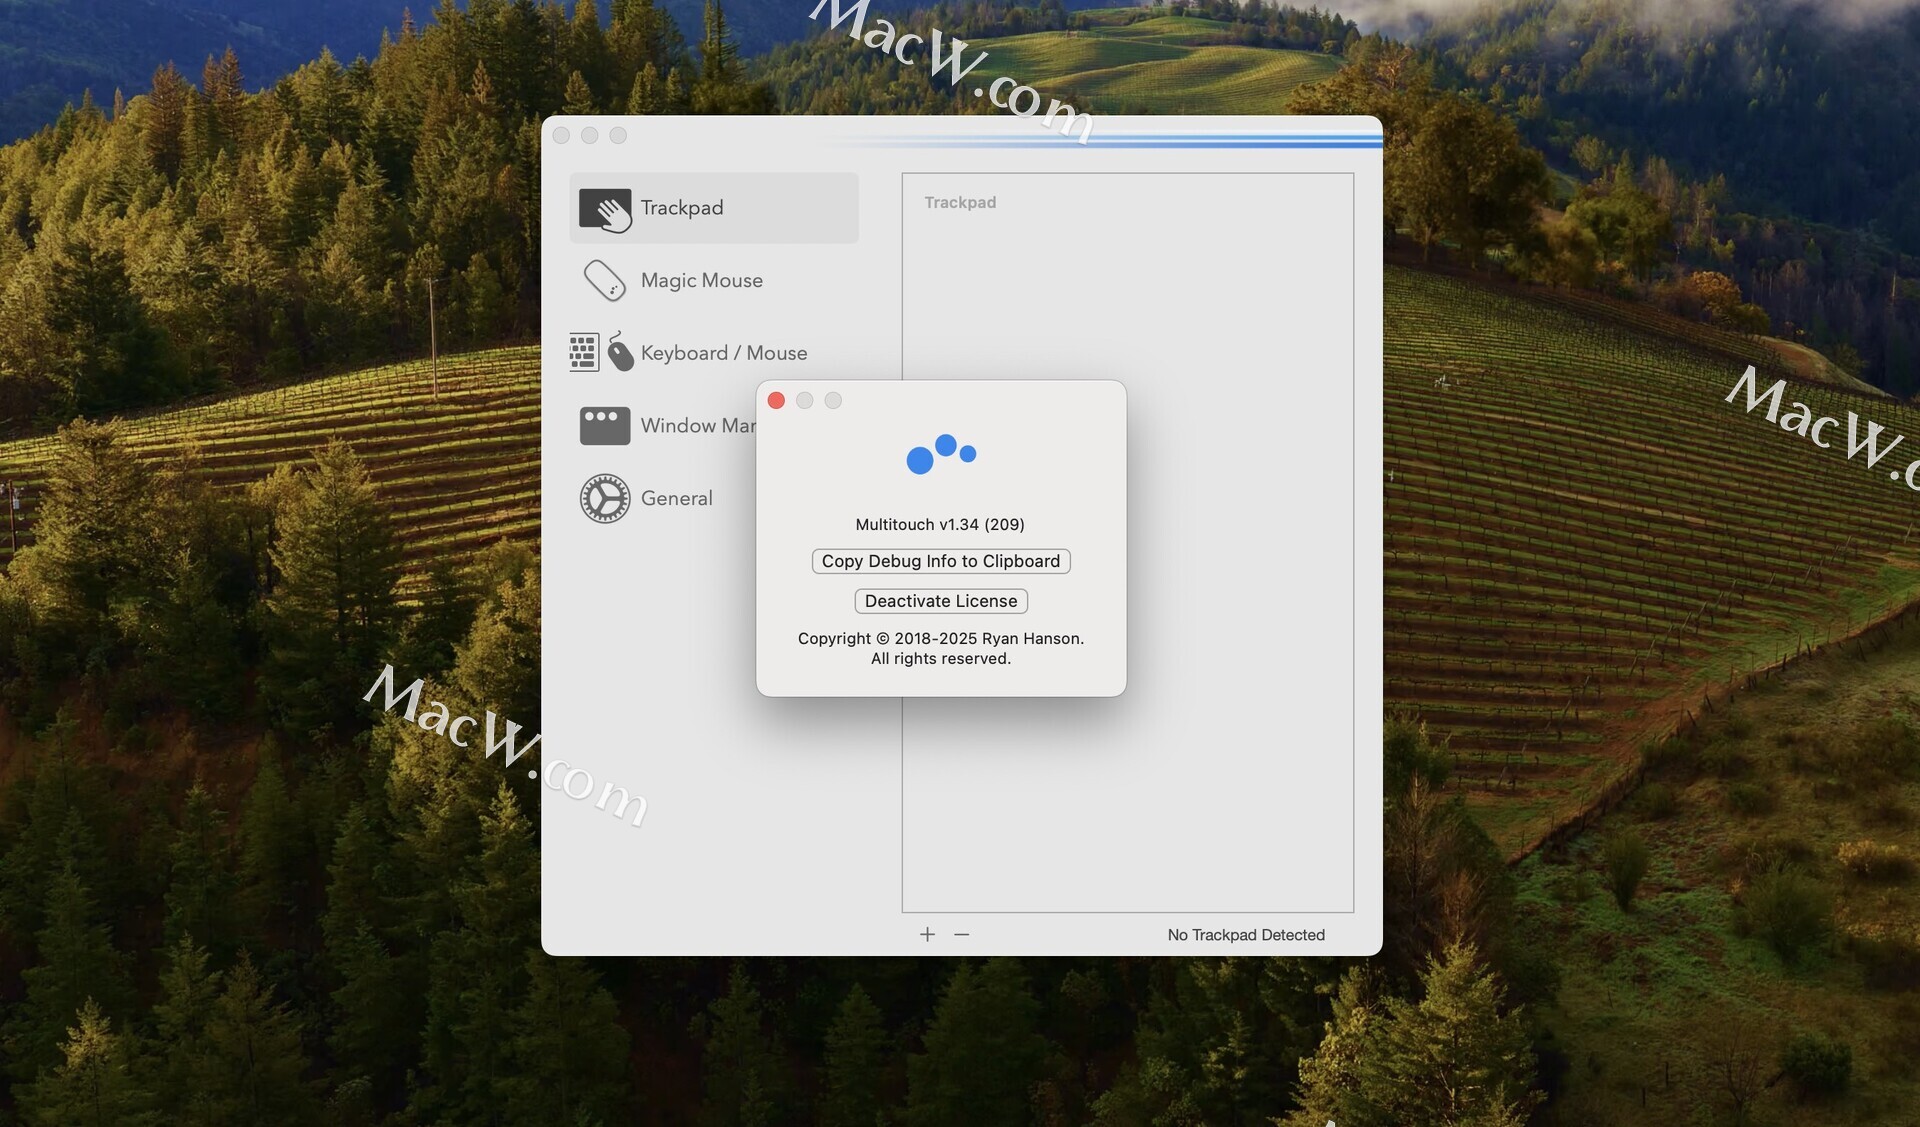
Task: Remove a gesture with the minus button
Action: (961, 934)
